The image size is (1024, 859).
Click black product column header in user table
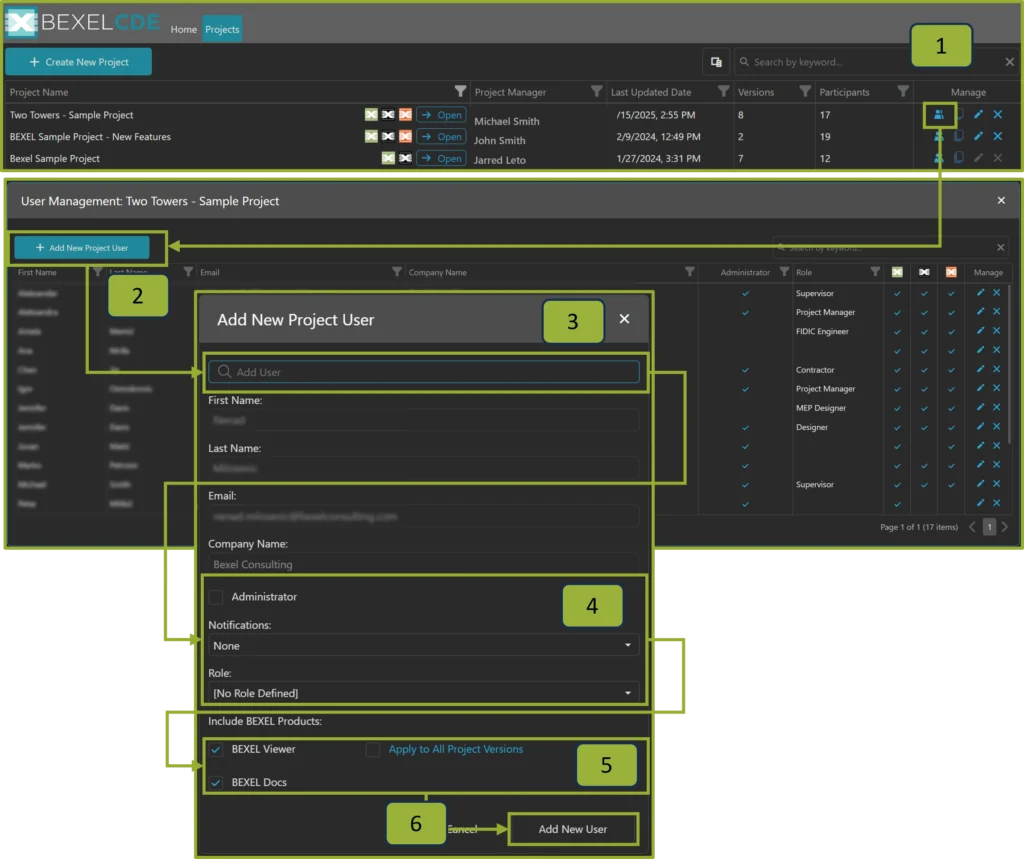click(x=924, y=272)
